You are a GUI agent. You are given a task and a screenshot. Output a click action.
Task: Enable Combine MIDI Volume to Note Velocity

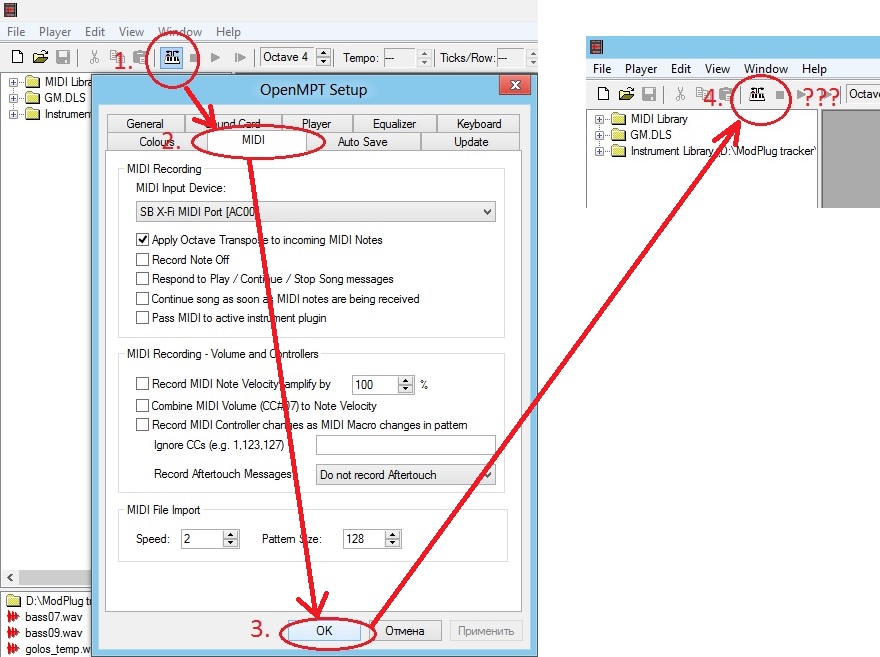point(143,406)
